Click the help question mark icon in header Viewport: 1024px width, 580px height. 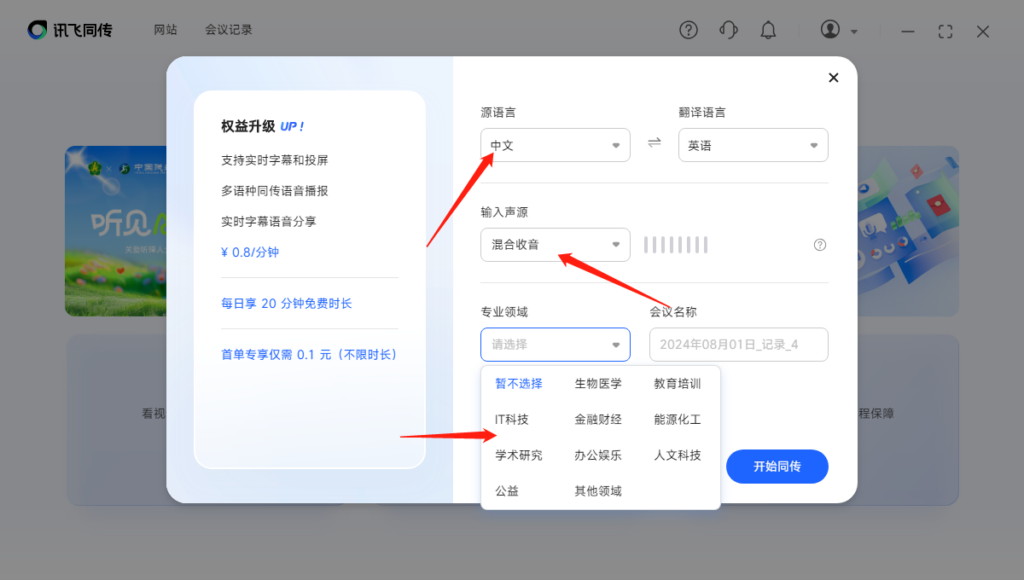click(688, 30)
